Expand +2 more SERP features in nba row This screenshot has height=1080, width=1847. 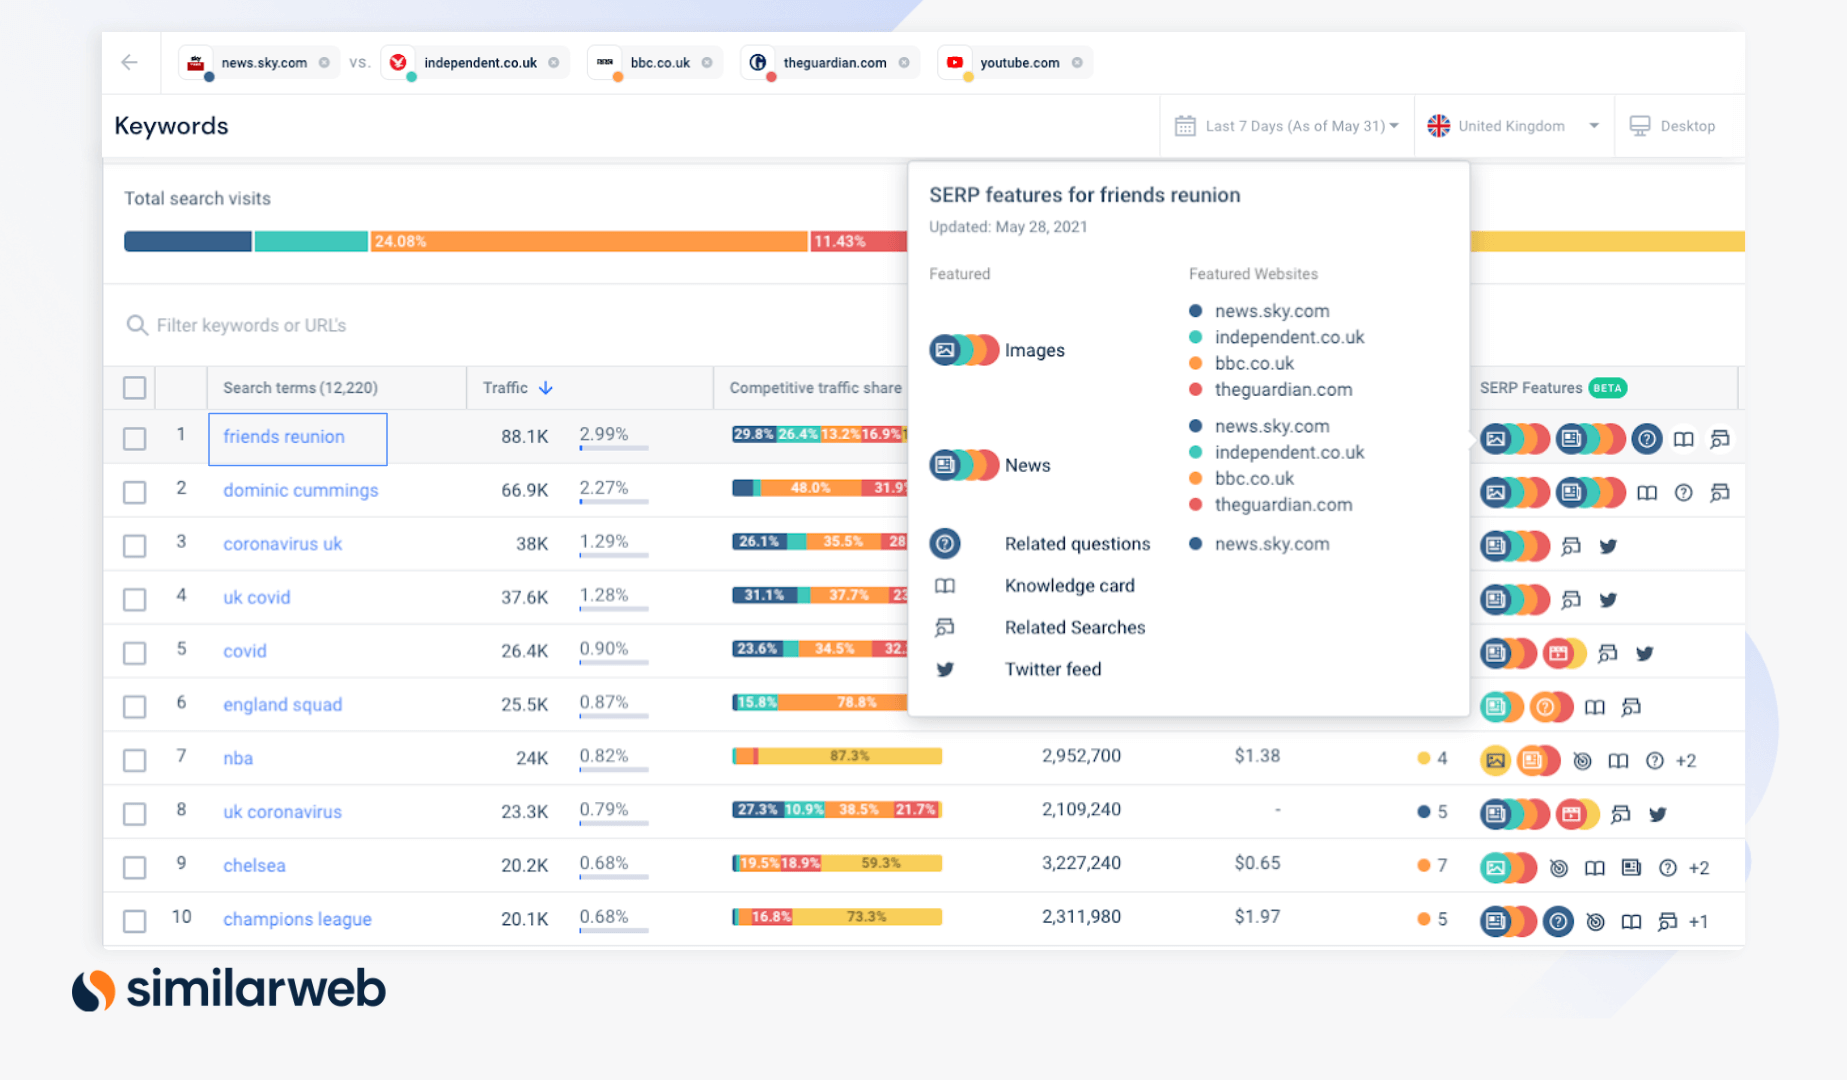coord(1686,761)
